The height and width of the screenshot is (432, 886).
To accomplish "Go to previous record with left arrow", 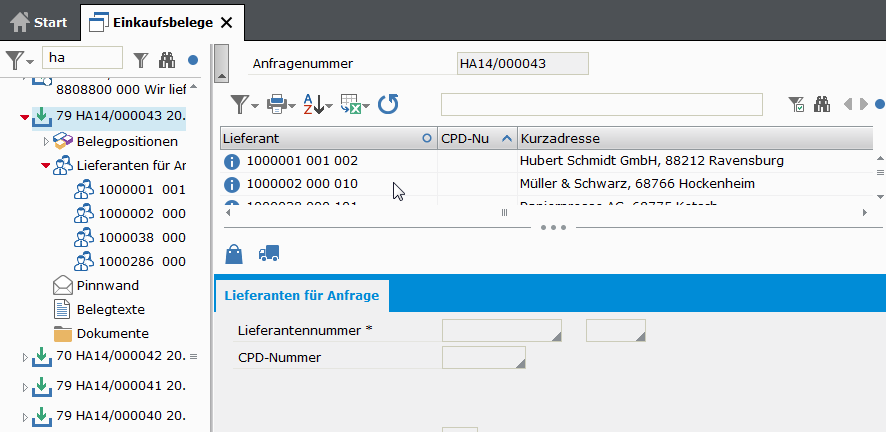I will pyautogui.click(x=848, y=104).
